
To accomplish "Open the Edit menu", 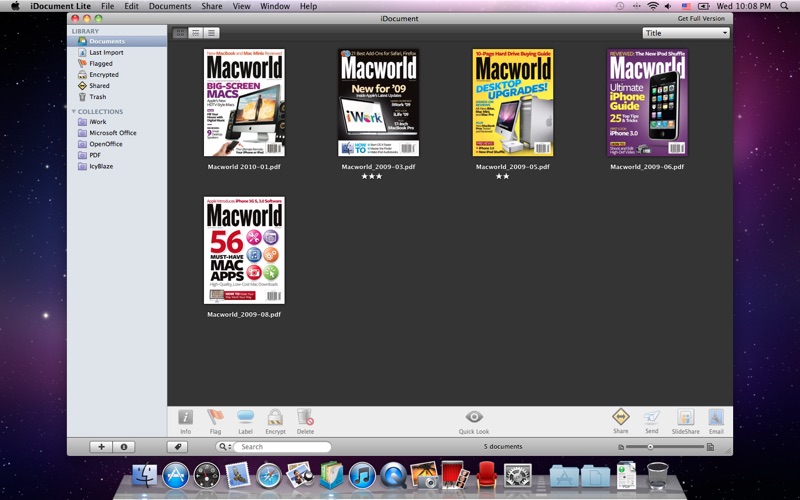I will point(132,6).
